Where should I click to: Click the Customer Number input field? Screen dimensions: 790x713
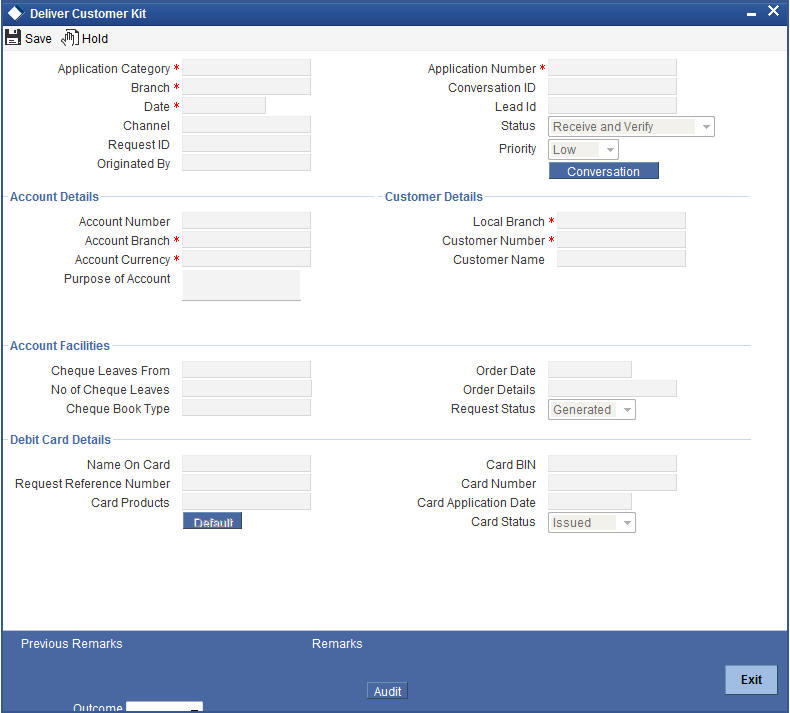pos(621,240)
